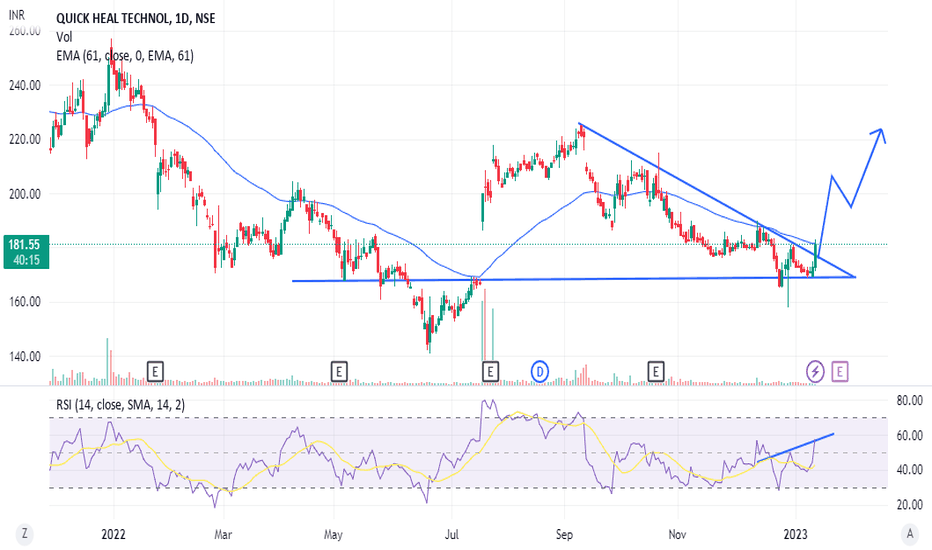Click the RSI 80.00 scale label
The width and height of the screenshot is (932, 550).
point(909,401)
